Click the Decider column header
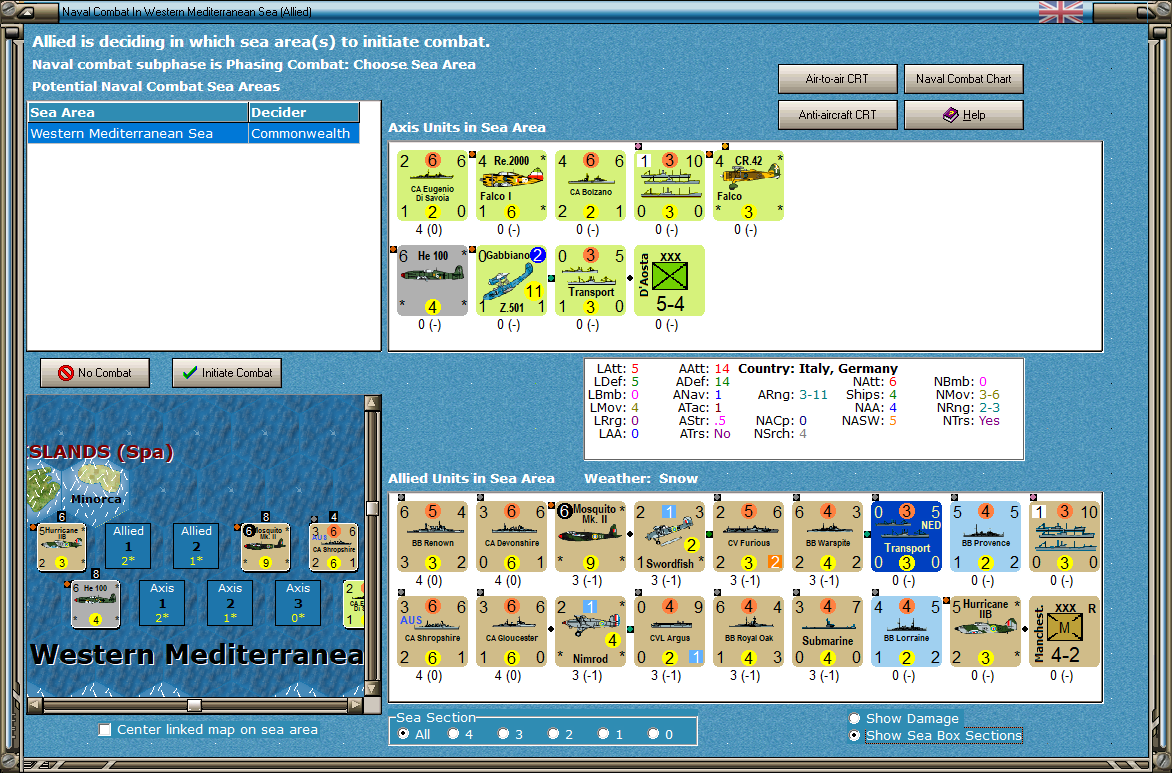Image resolution: width=1172 pixels, height=773 pixels. 304,112
